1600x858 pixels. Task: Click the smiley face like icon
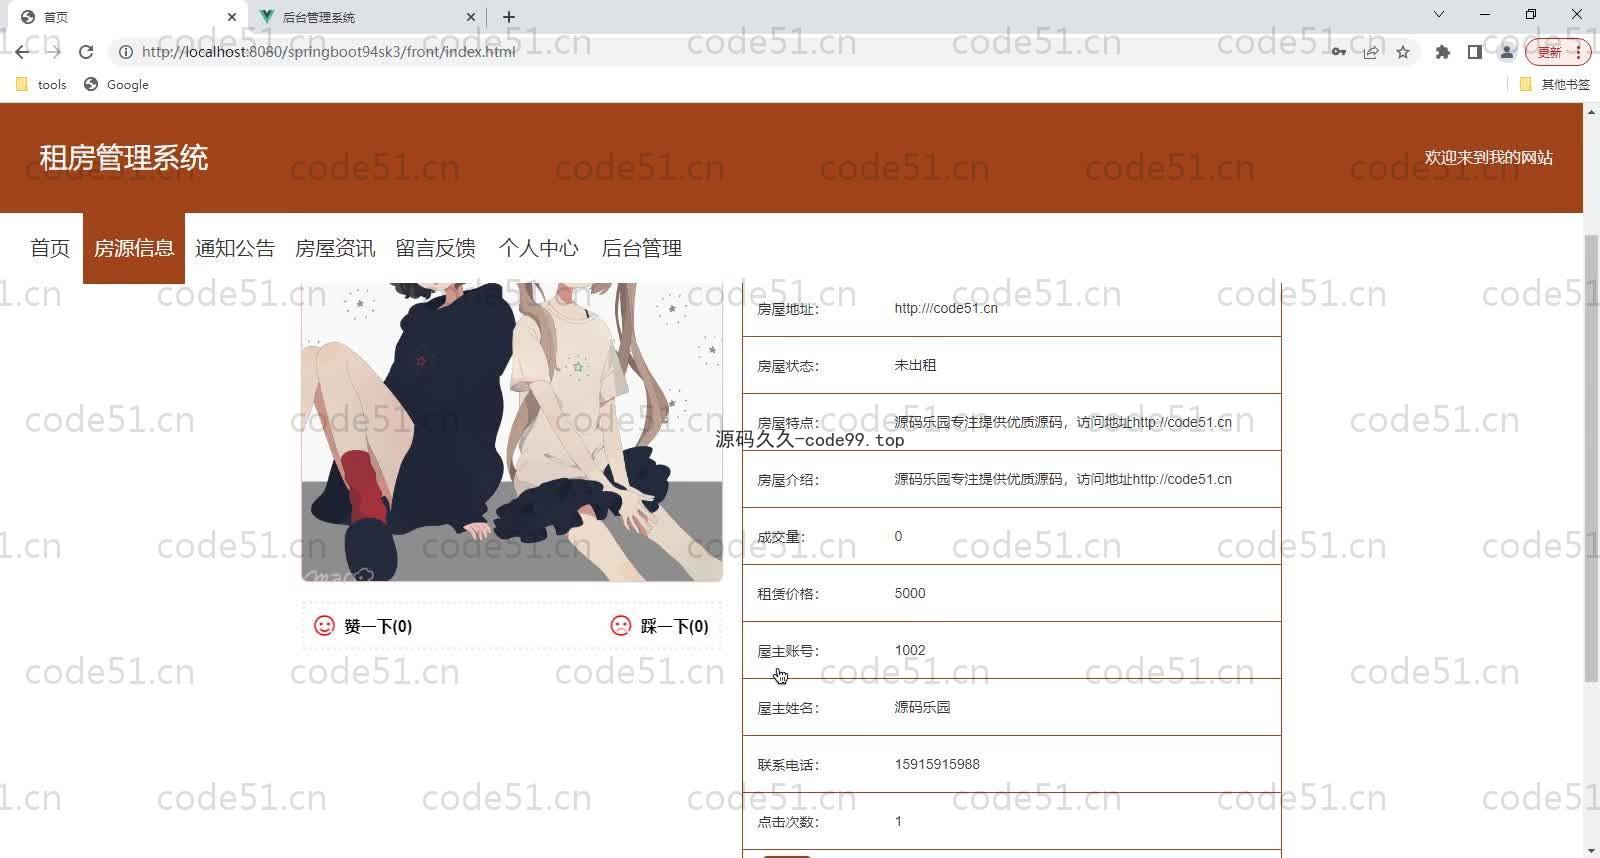pos(324,626)
